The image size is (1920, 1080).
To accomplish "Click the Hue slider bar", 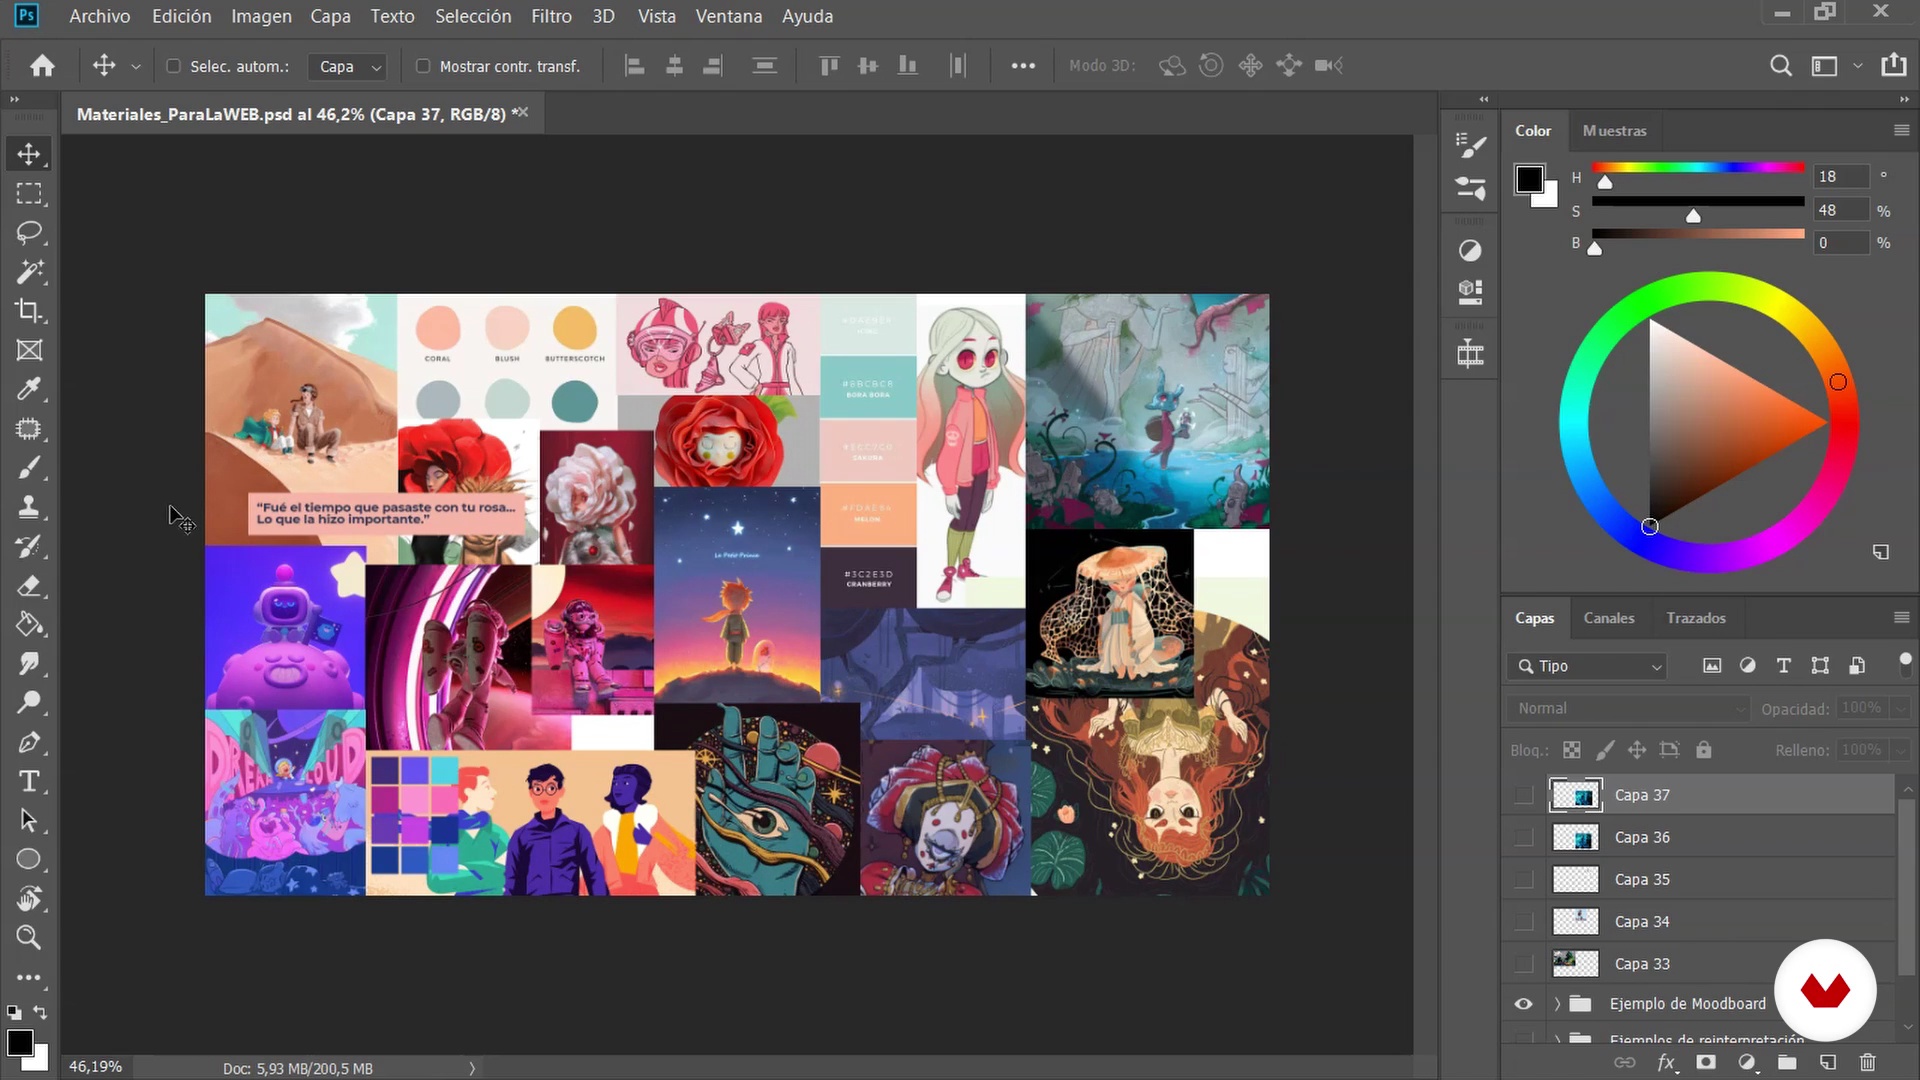I will (1697, 167).
